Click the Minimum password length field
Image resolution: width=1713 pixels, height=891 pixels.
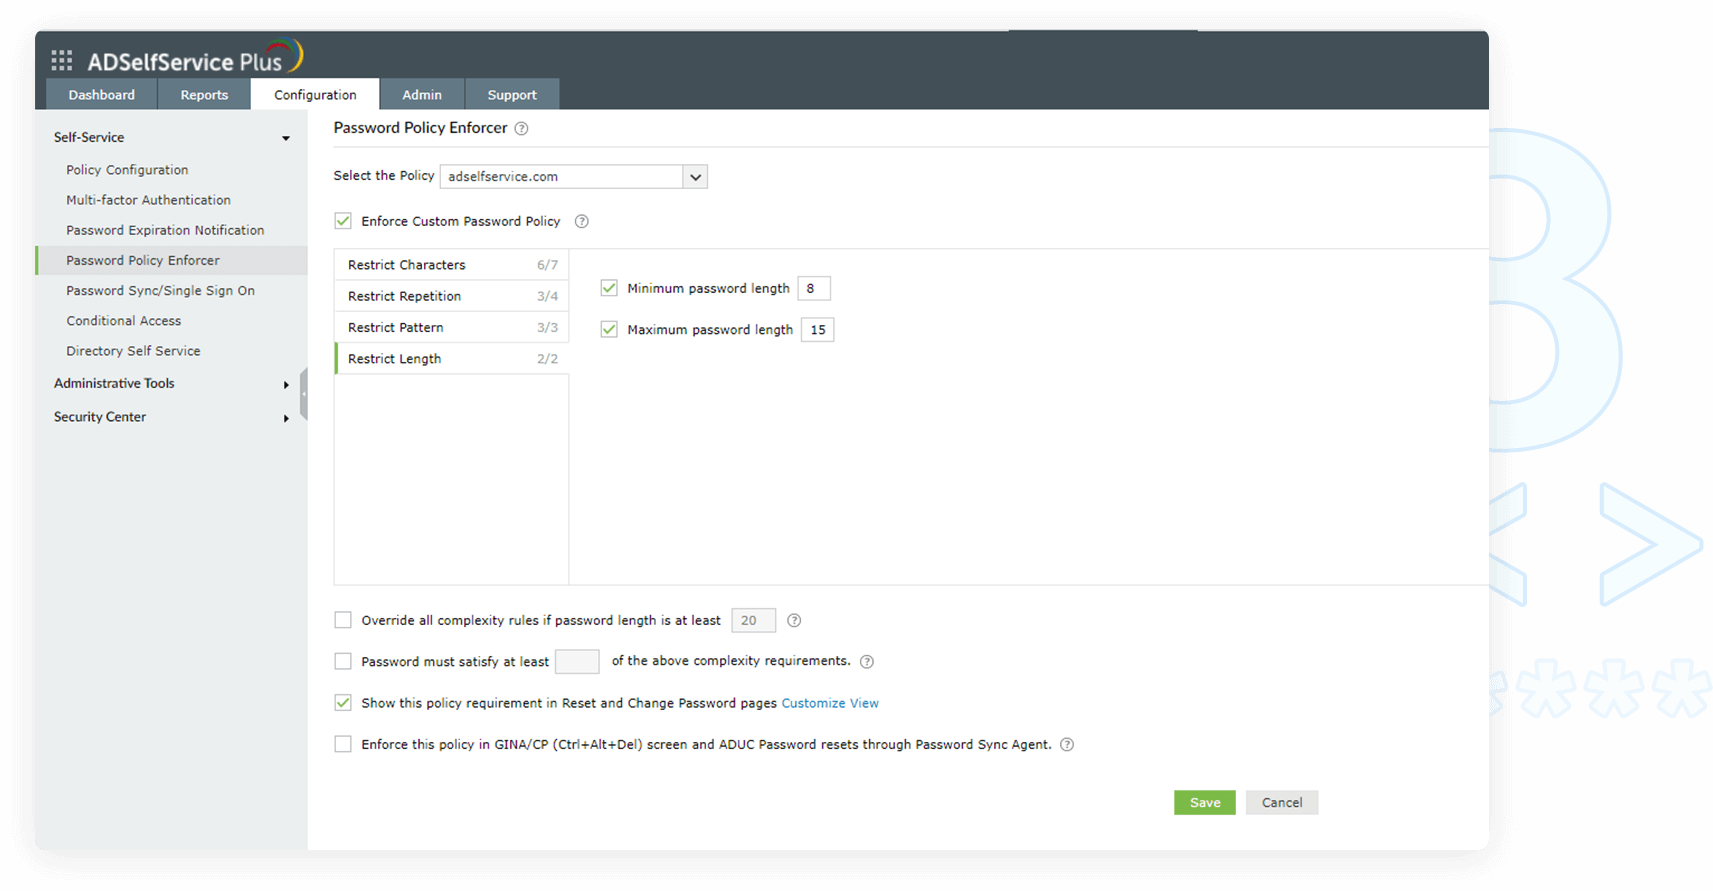click(814, 288)
